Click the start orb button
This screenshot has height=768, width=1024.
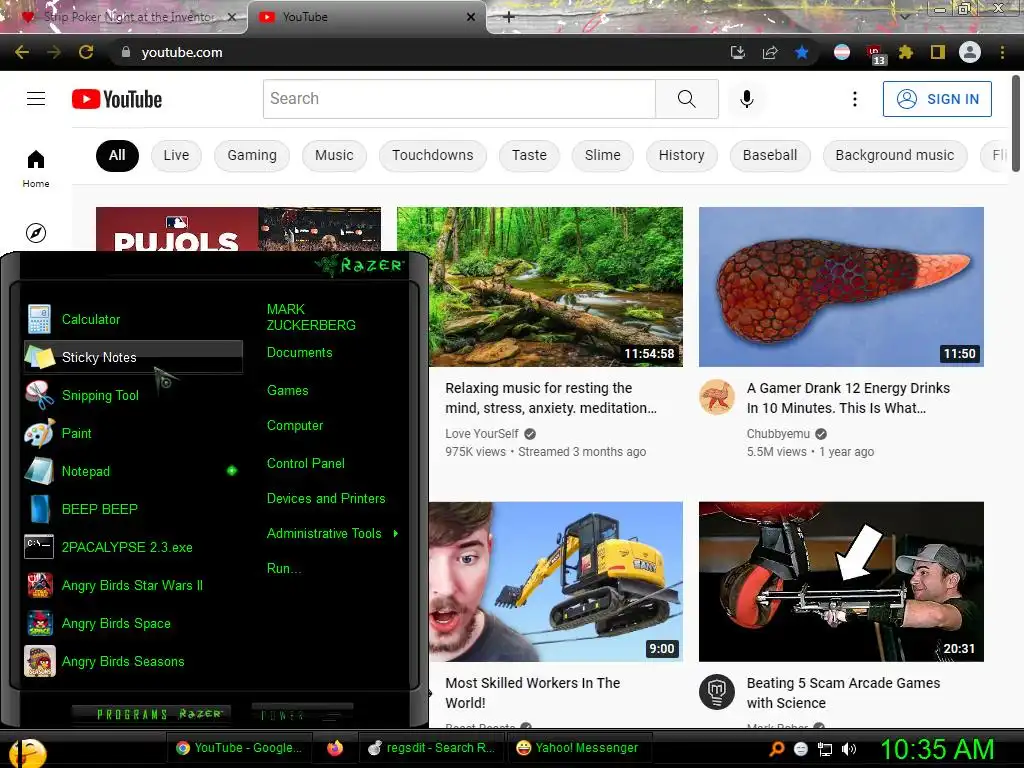point(27,753)
